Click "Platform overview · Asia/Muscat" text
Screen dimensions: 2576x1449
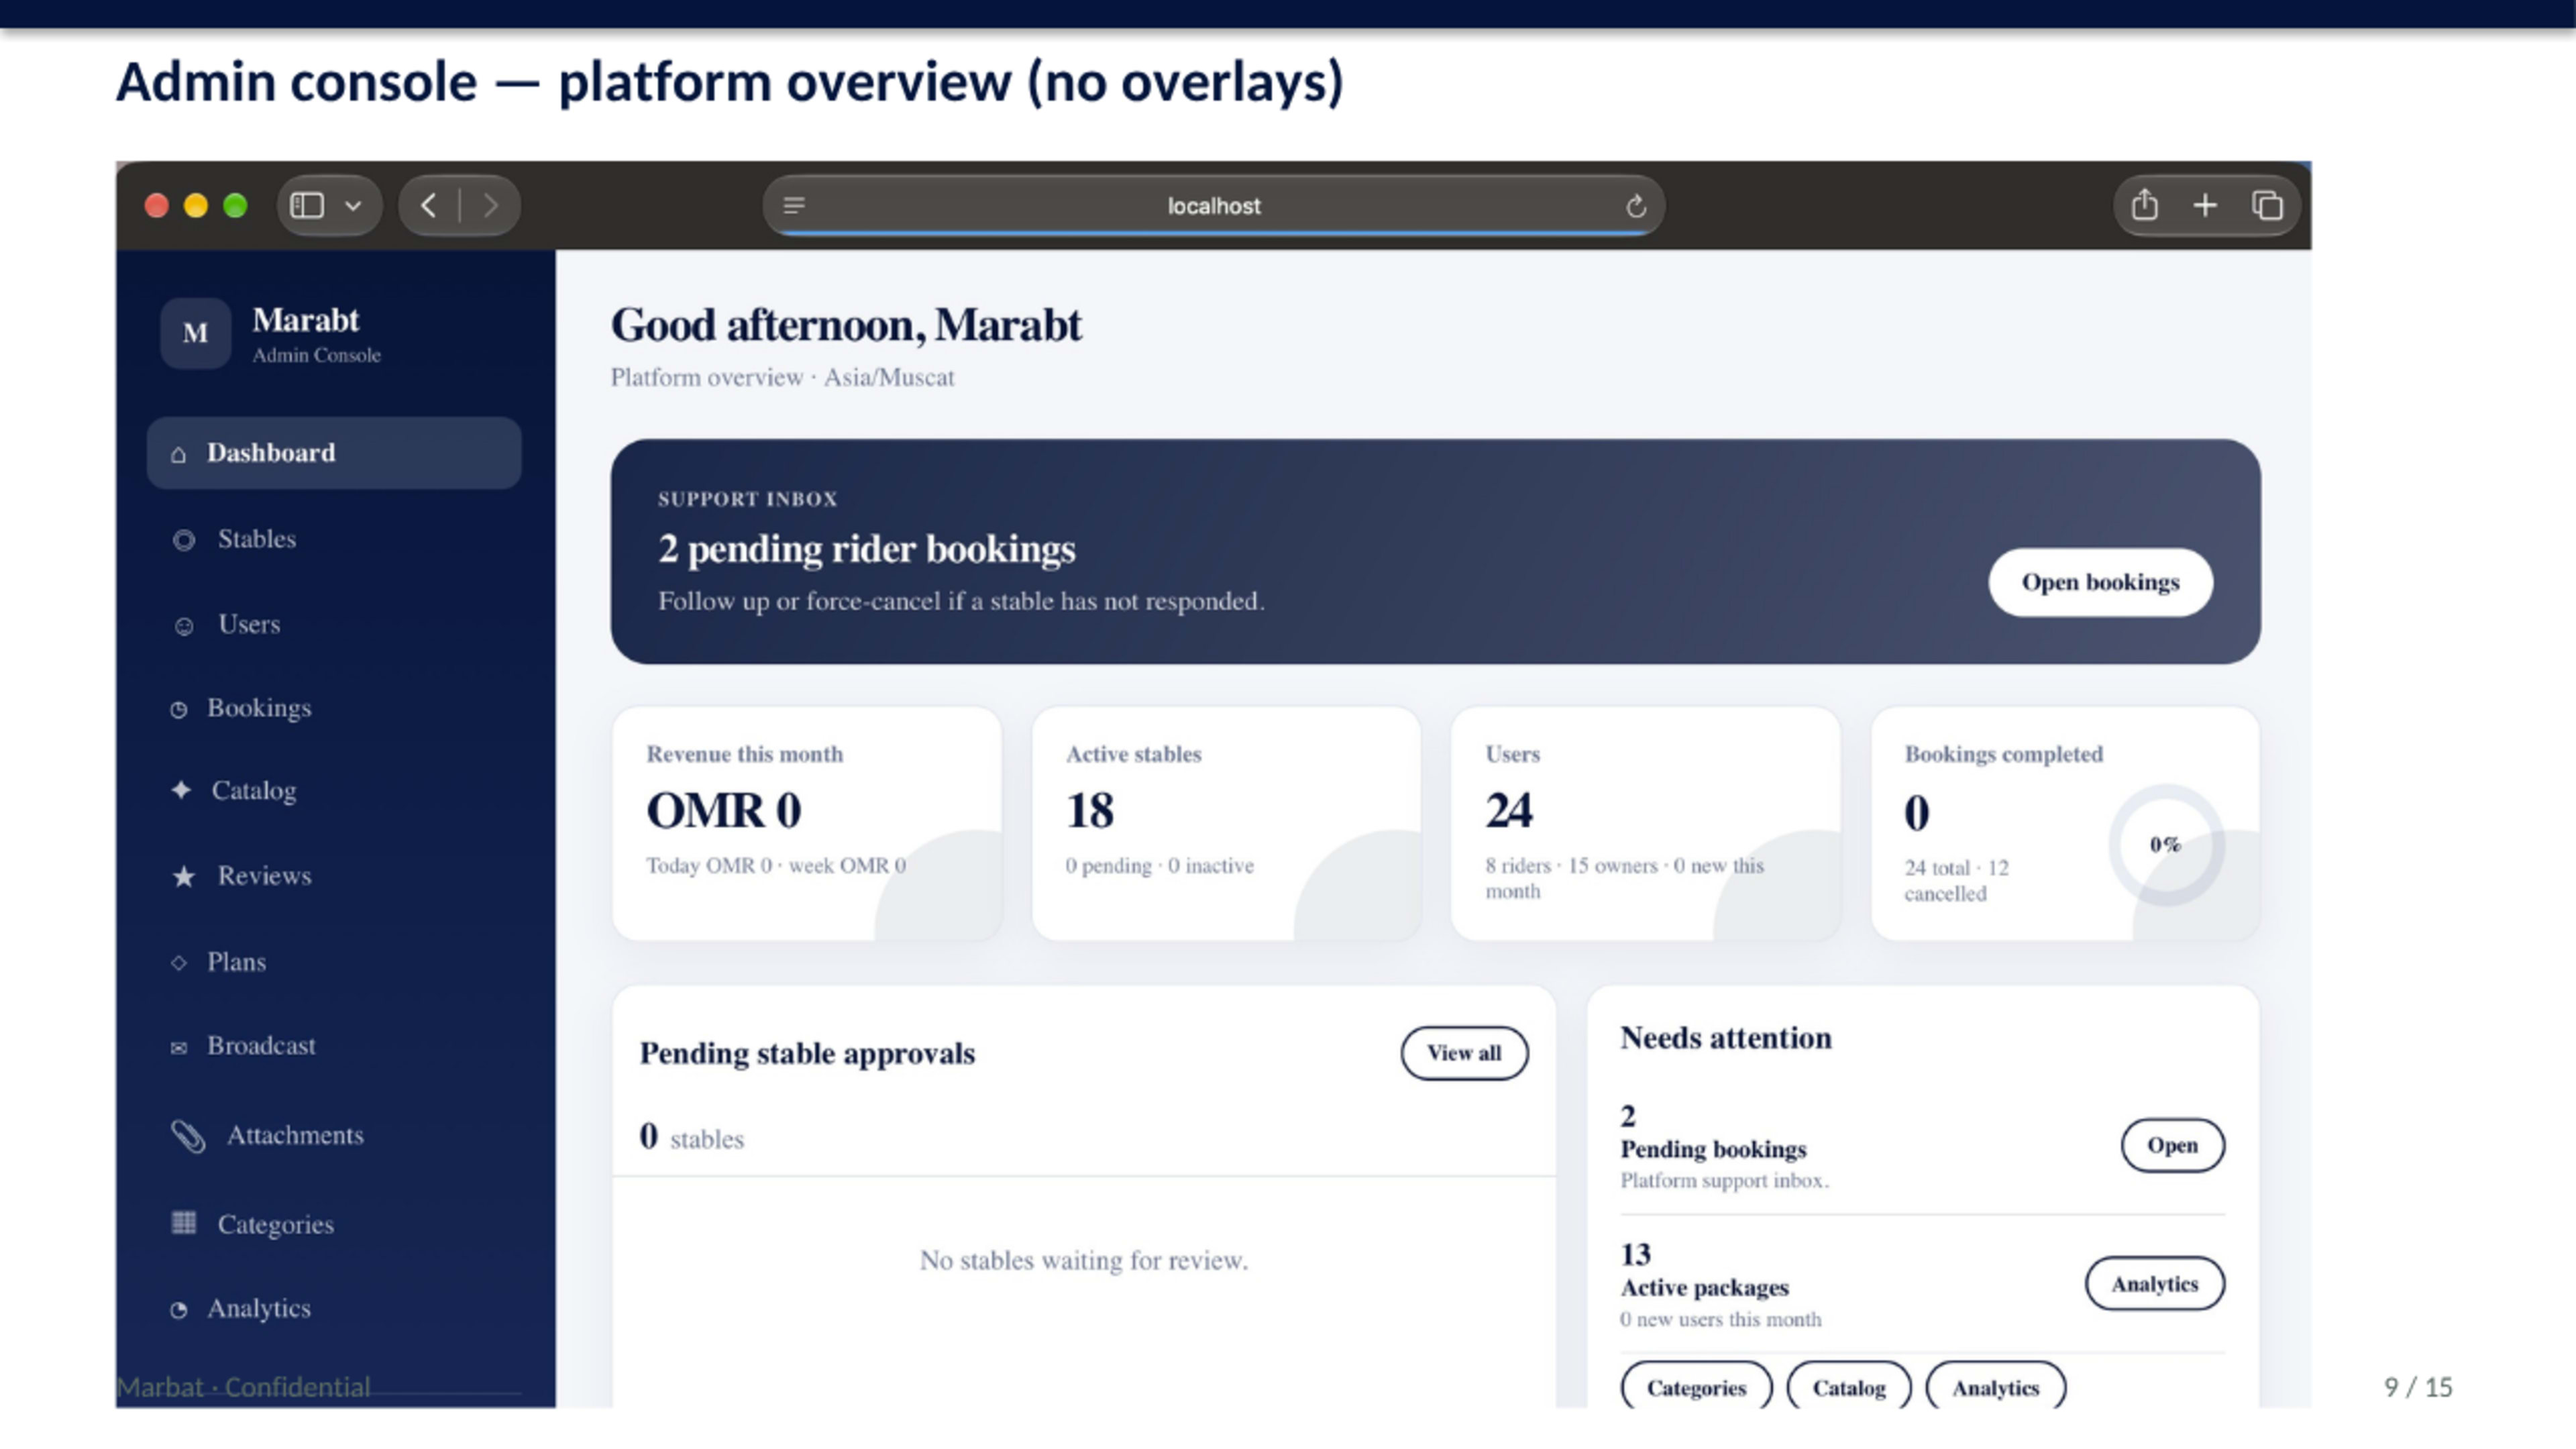tap(783, 377)
